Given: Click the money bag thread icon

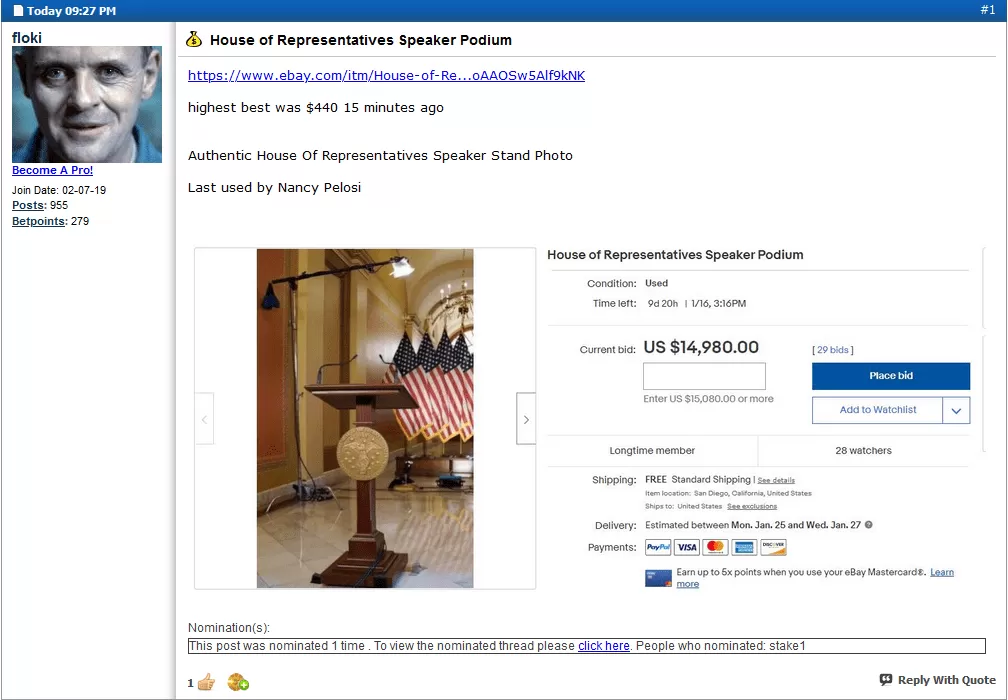Looking at the screenshot, I should [x=194, y=40].
